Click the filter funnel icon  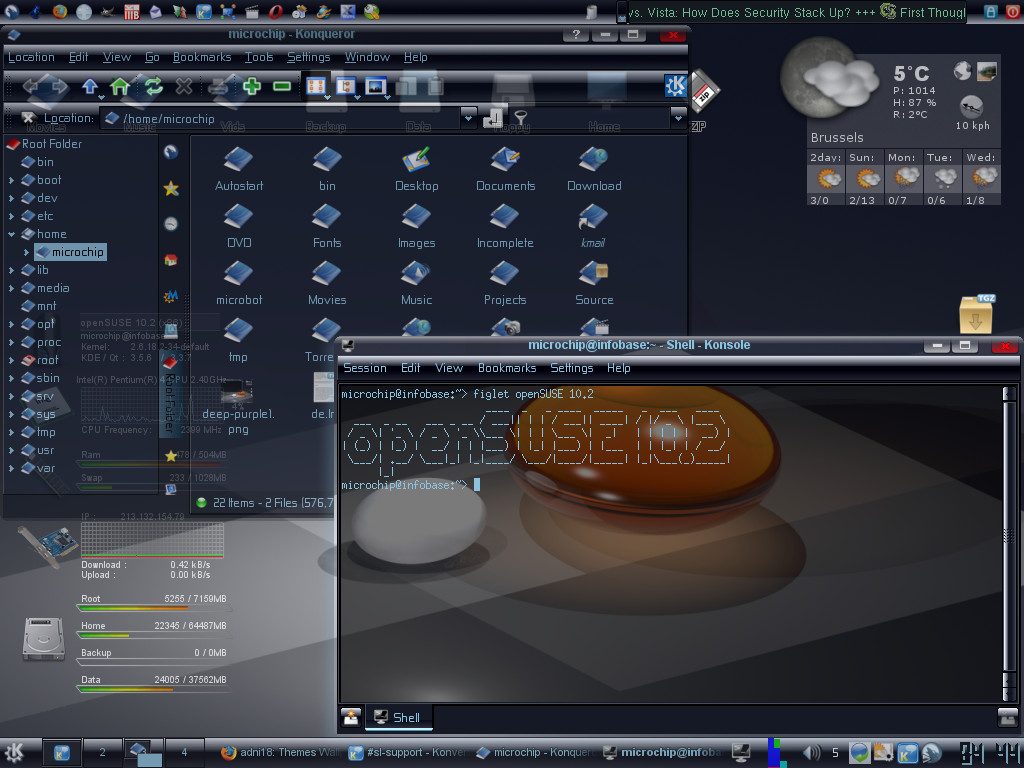[520, 118]
